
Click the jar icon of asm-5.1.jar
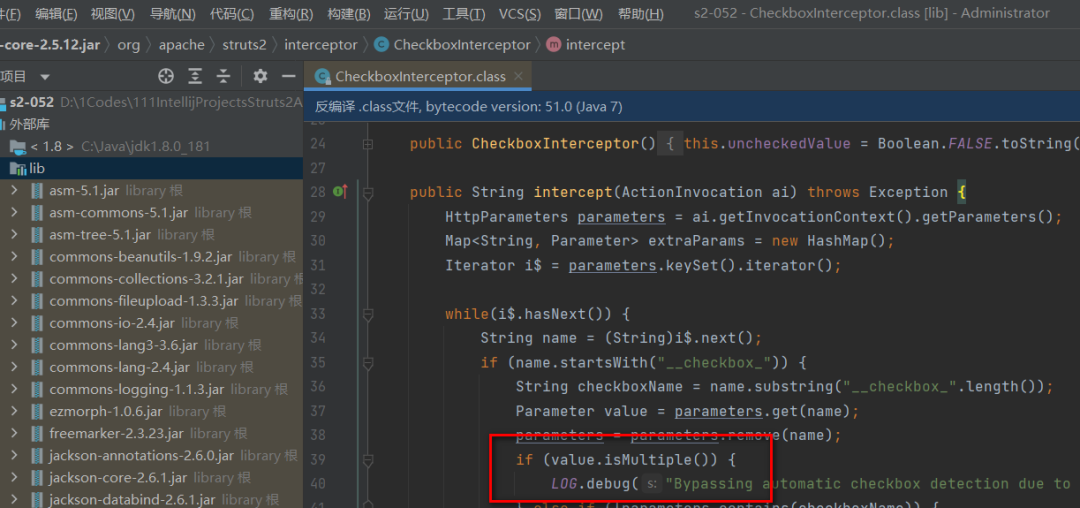[x=37, y=191]
